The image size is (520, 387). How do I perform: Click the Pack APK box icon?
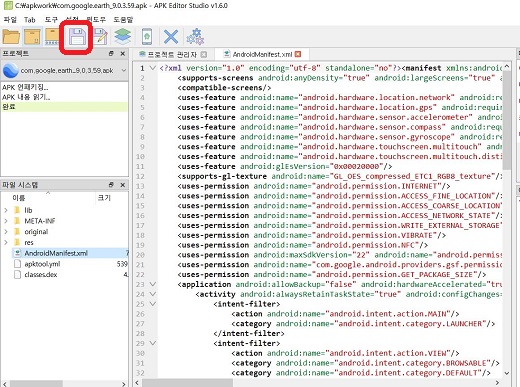tap(32, 37)
